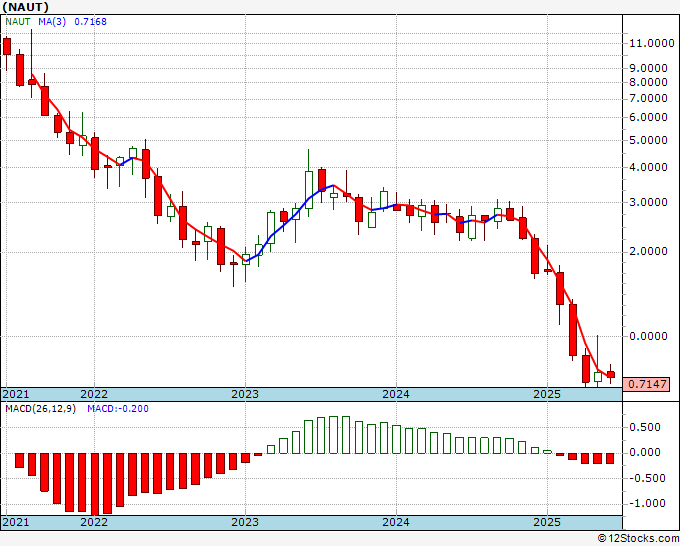Click the MACD(26,12,9) indicator label
Viewport: 680px width, 546px height.
(x=40, y=409)
